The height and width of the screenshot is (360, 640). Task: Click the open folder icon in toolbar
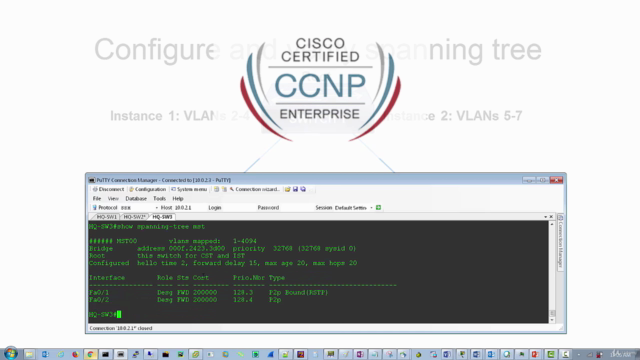tap(287, 189)
